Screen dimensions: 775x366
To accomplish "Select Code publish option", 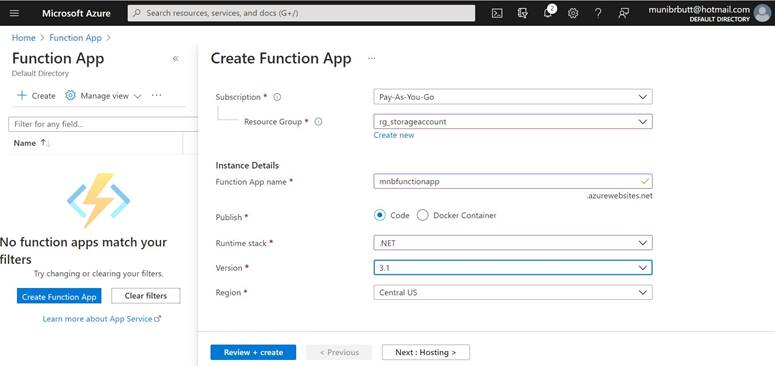I will pyautogui.click(x=380, y=215).
